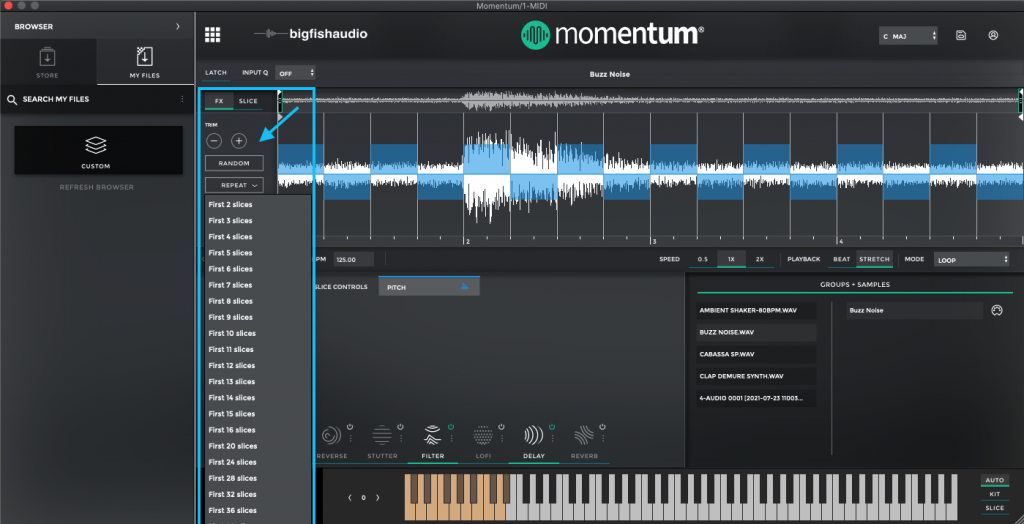Select the Reverb effect icon

pyautogui.click(x=583, y=434)
